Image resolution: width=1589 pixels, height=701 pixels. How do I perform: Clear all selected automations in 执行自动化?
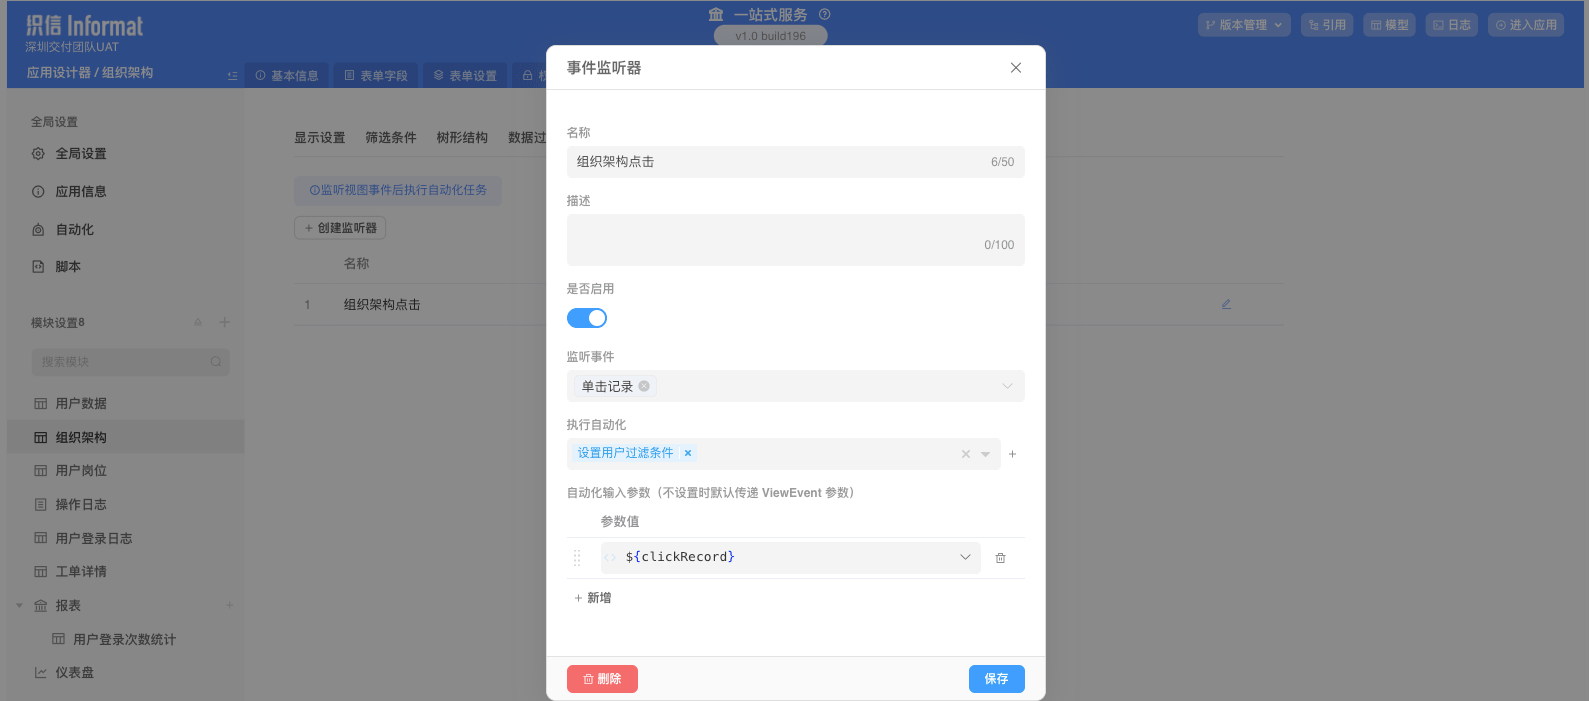tap(966, 454)
